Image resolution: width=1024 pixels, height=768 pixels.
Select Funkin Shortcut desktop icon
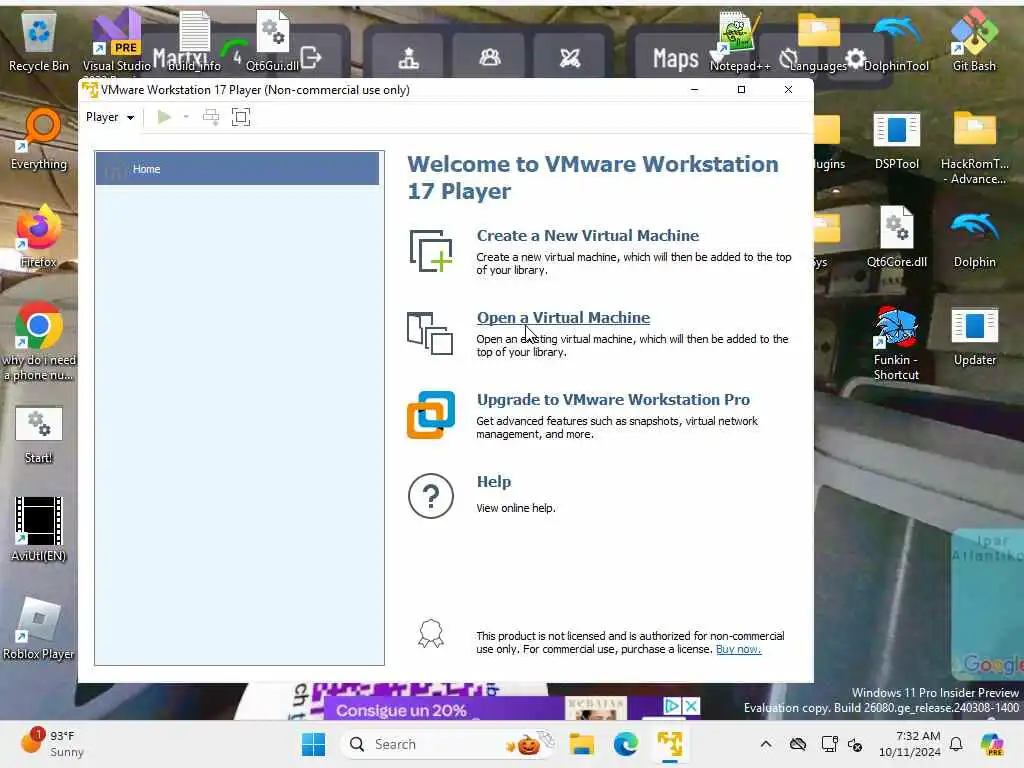[896, 343]
